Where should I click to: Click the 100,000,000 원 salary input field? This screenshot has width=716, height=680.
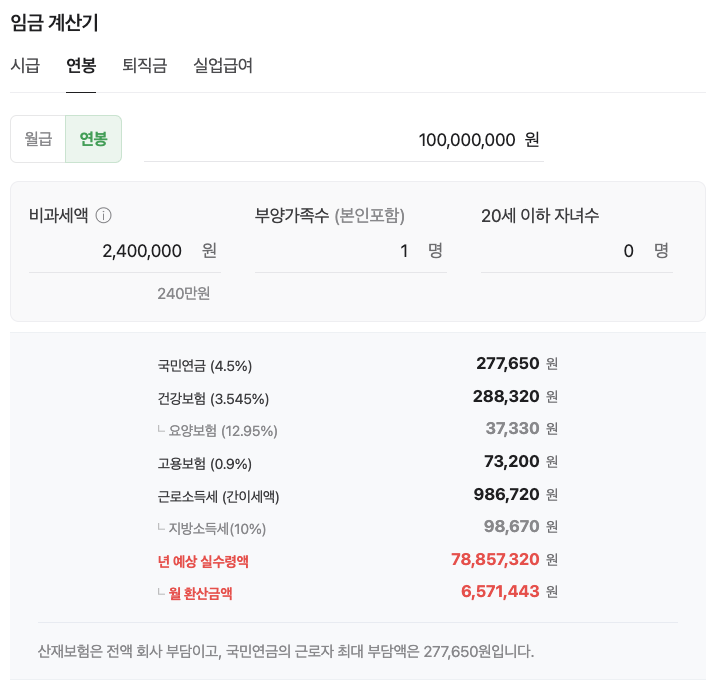pos(344,140)
